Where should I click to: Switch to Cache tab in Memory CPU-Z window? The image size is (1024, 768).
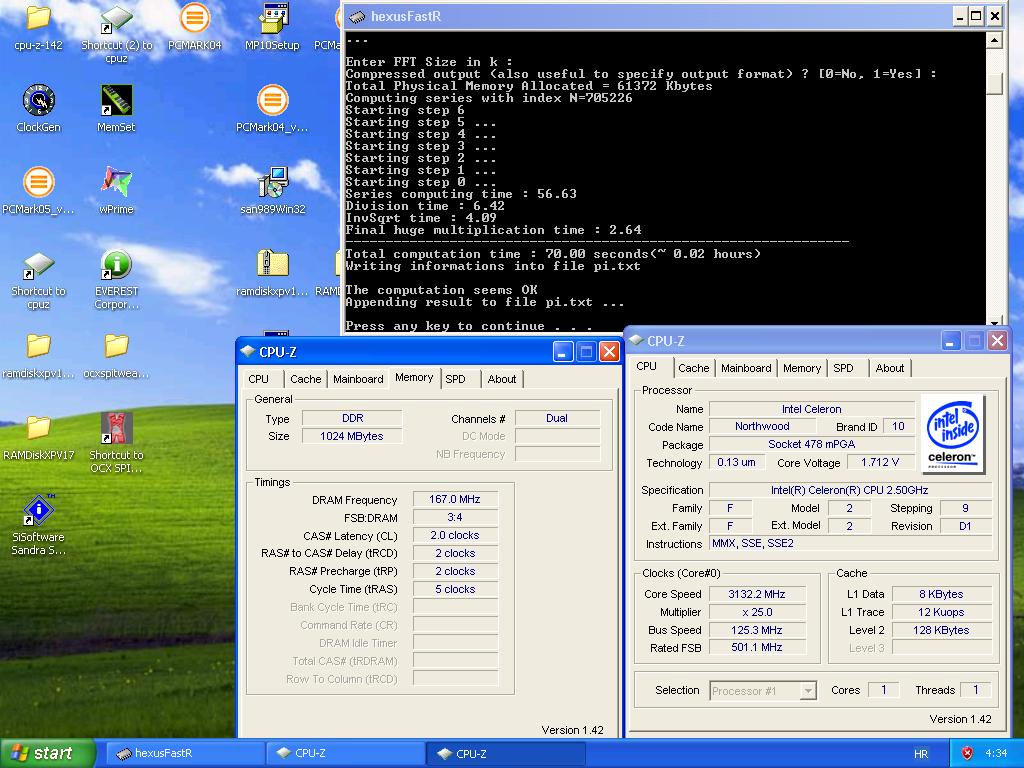tap(306, 379)
